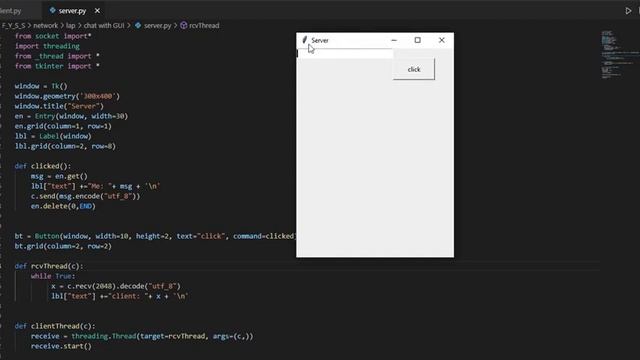
Task: Focus the text entry field in Server window
Action: pyautogui.click(x=344, y=53)
